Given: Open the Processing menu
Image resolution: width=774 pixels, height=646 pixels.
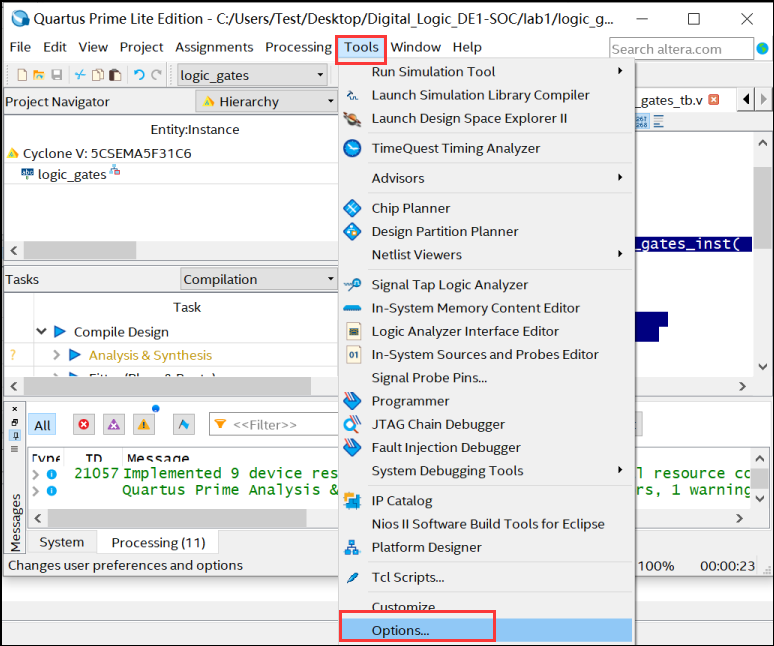Looking at the screenshot, I should (x=298, y=47).
